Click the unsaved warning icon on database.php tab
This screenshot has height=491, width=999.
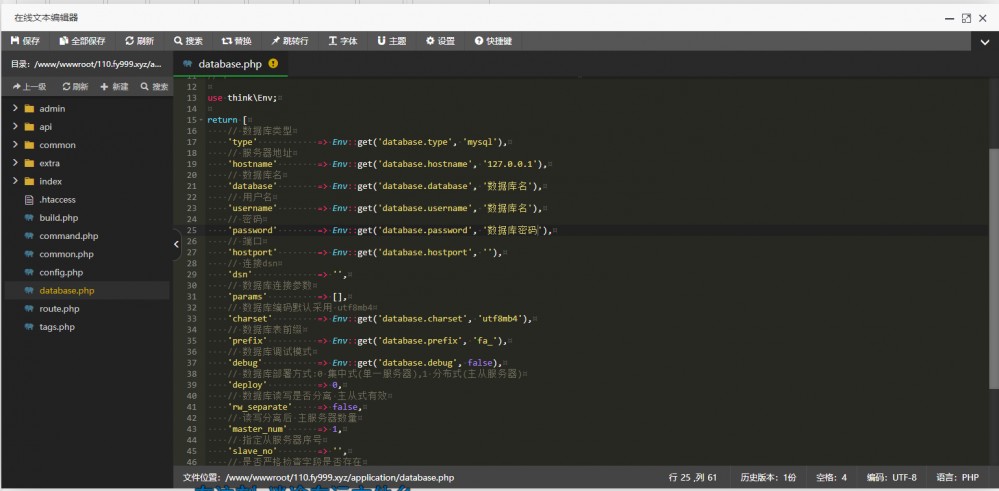(x=273, y=64)
